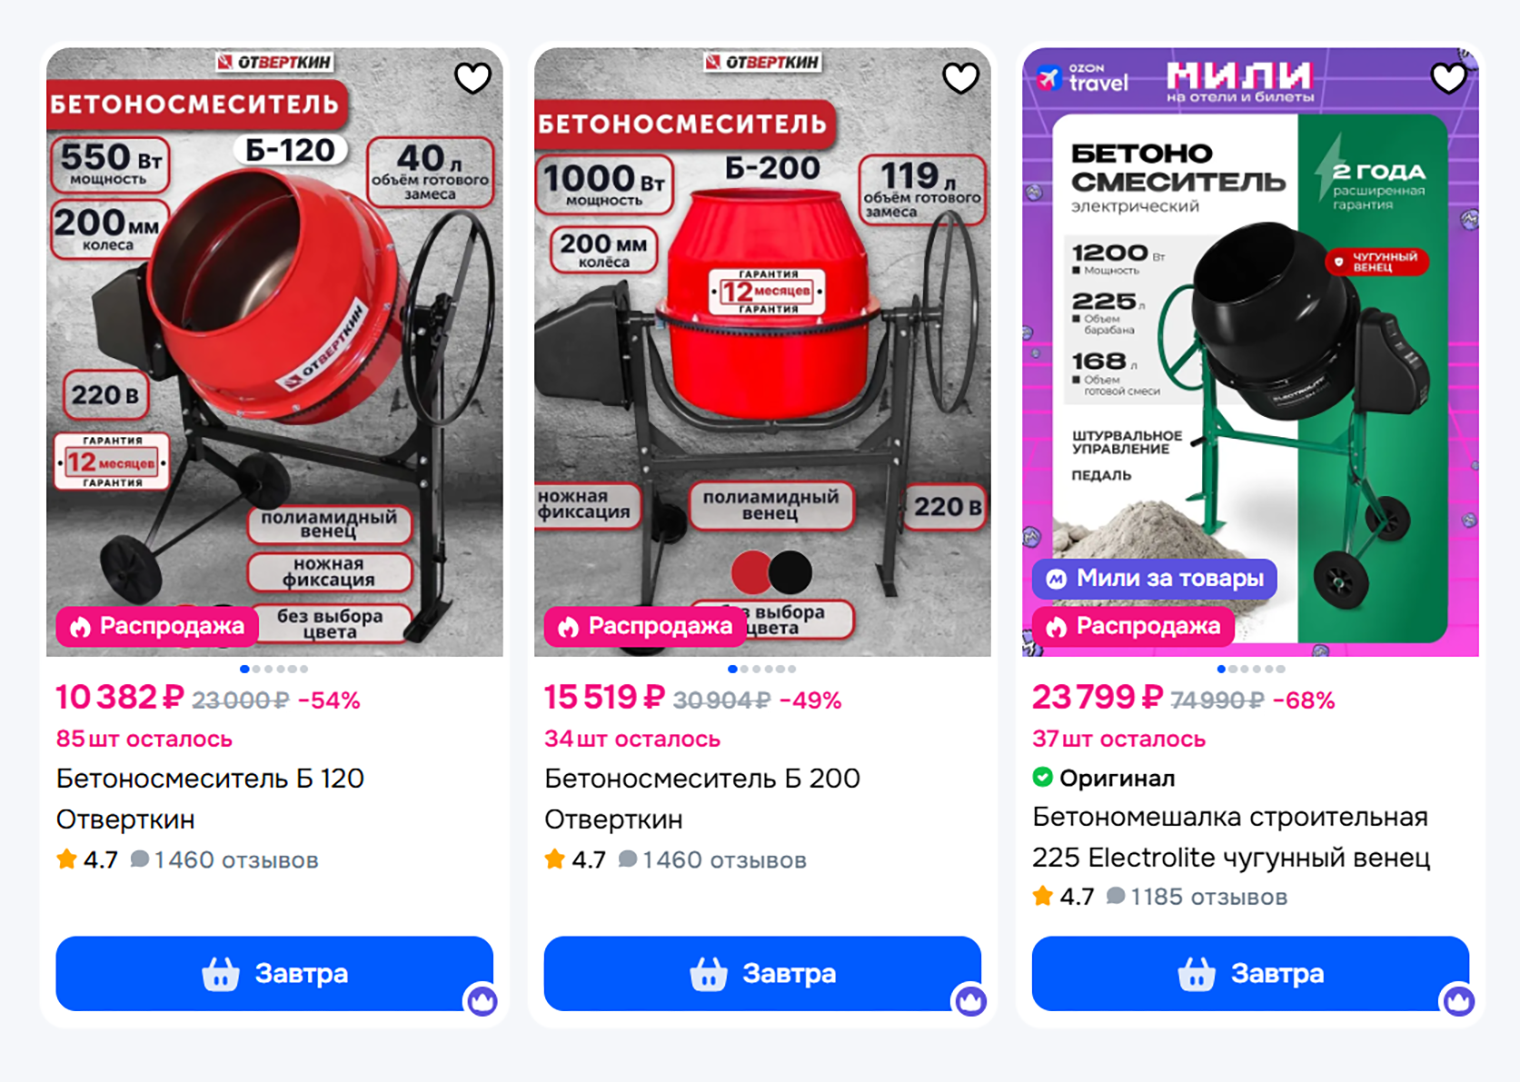This screenshot has width=1520, height=1082.
Task: Toggle favorite heart on Electrolite mixer card
Action: pyautogui.click(x=1449, y=78)
